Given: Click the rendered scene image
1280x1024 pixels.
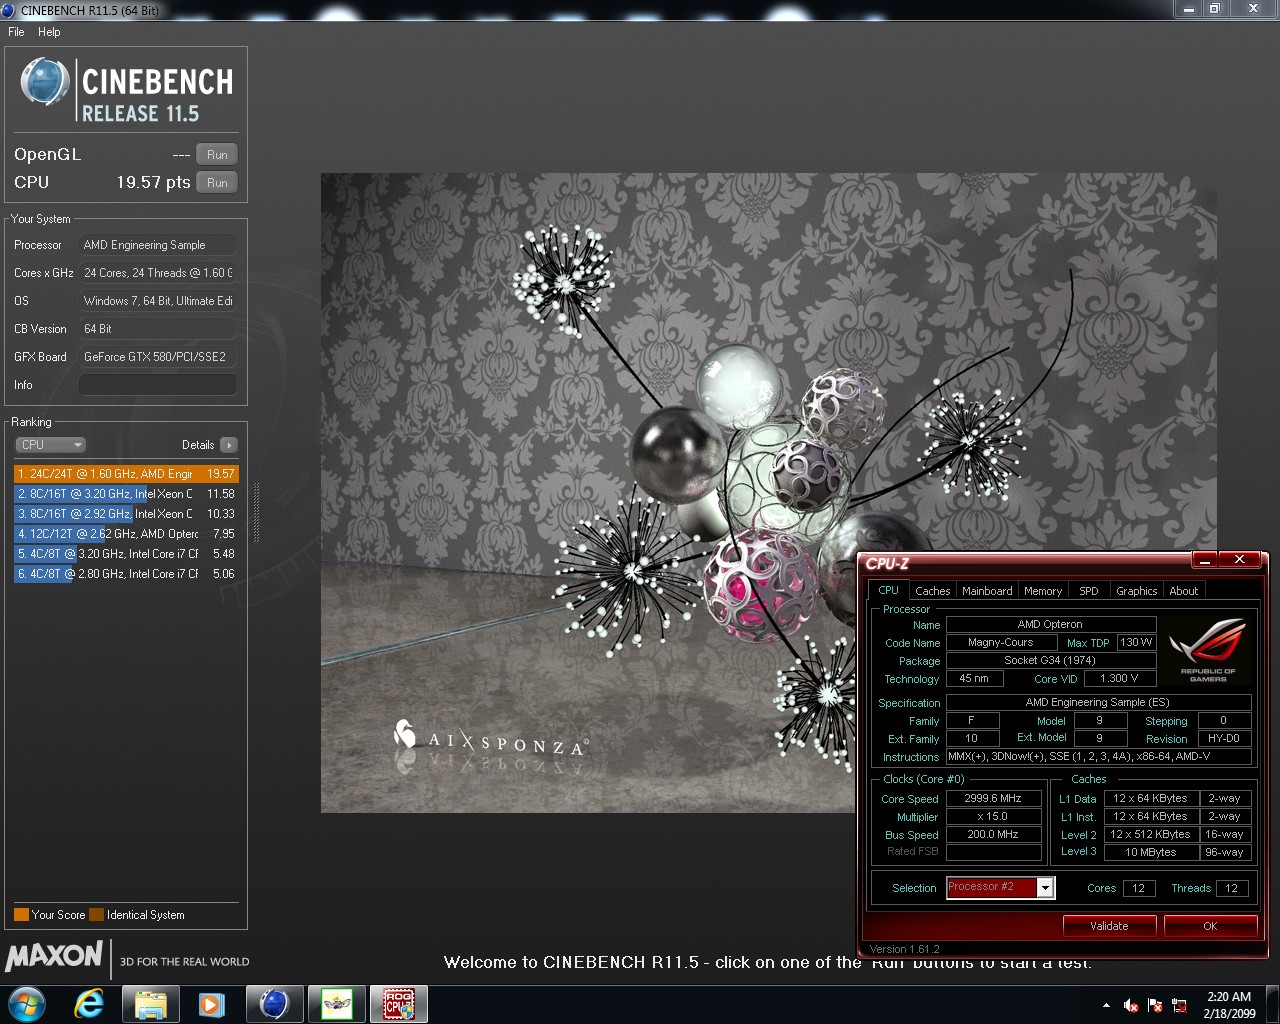Looking at the screenshot, I should click(x=768, y=492).
